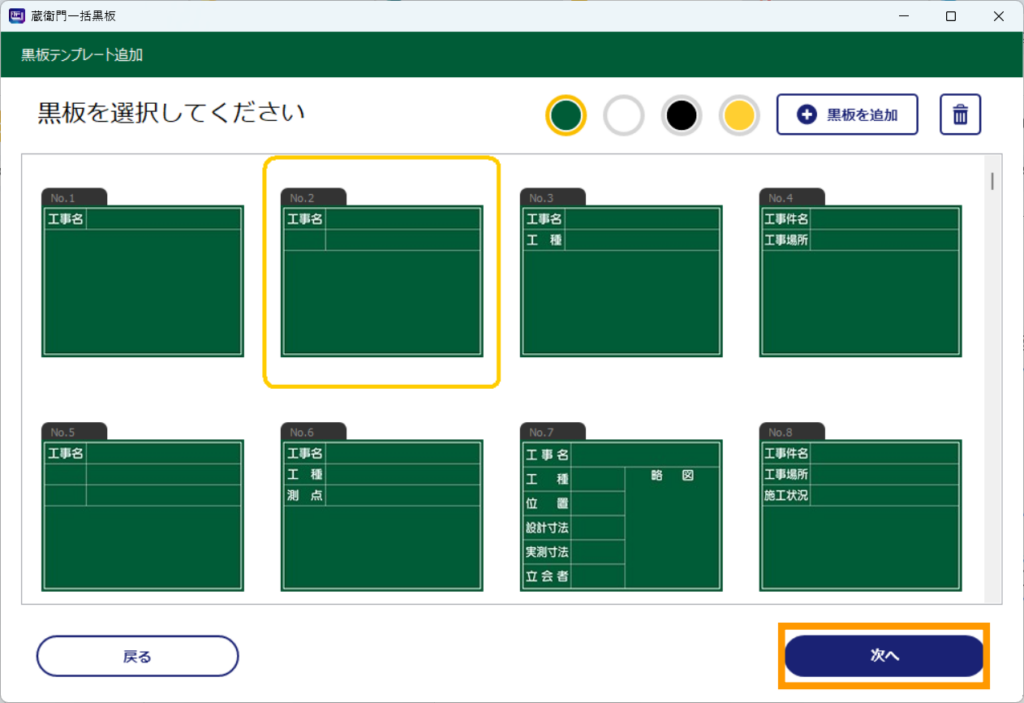This screenshot has width=1024, height=703.
Task: Choose blackboard template No.5
Action: pyautogui.click(x=142, y=507)
